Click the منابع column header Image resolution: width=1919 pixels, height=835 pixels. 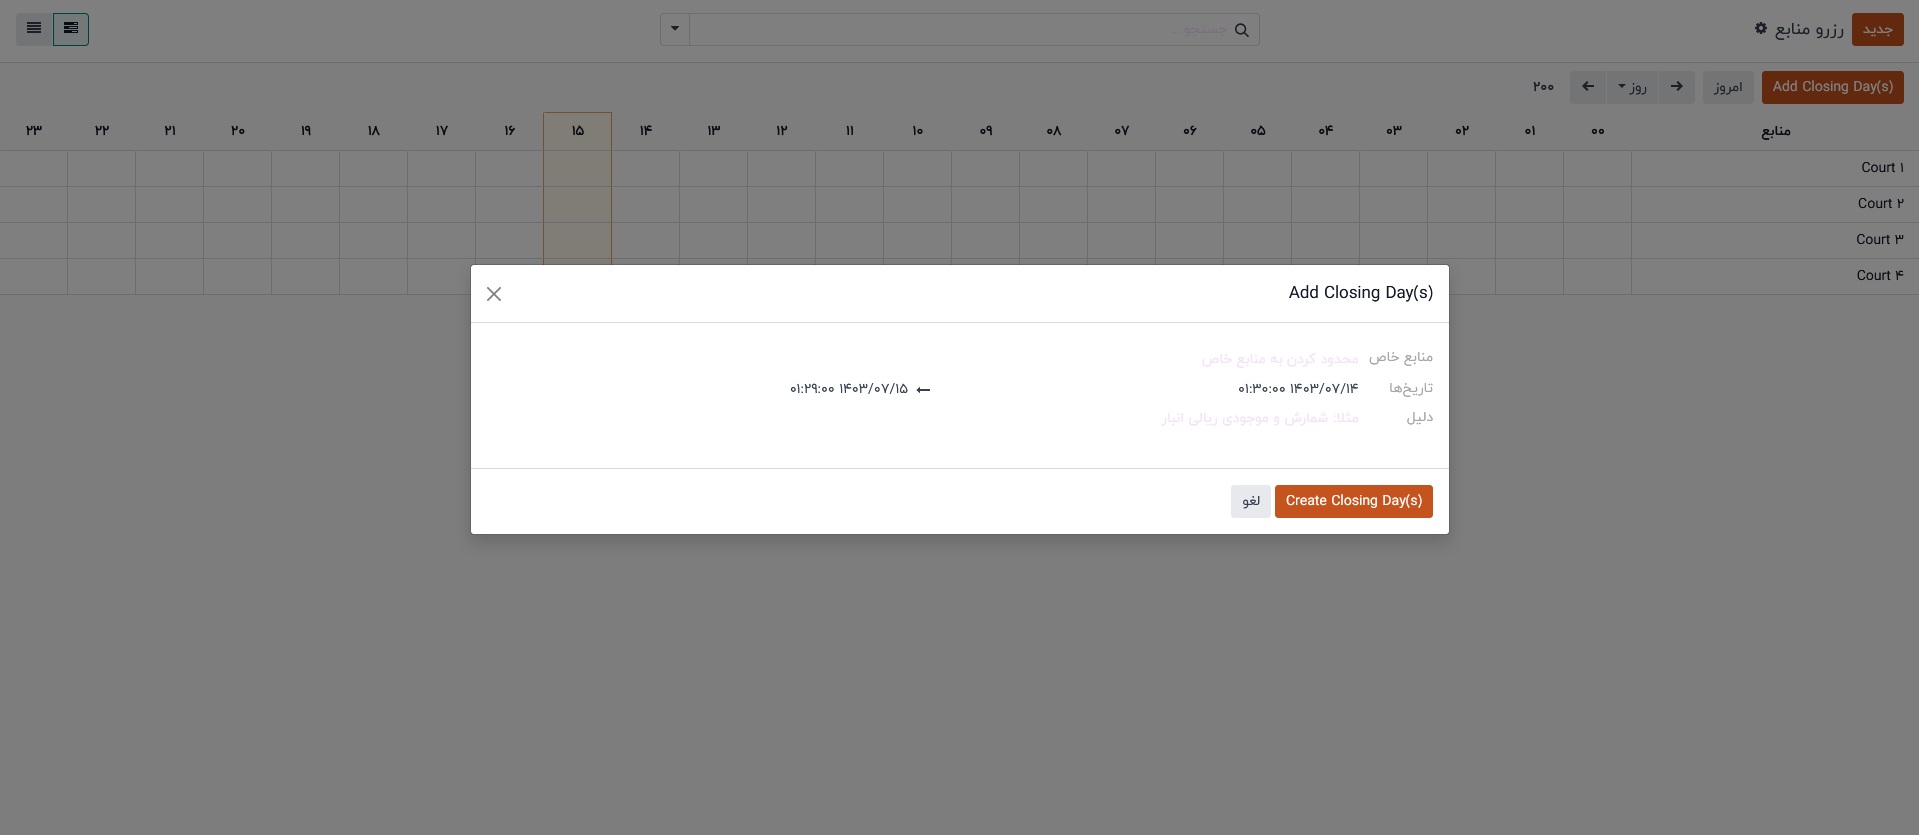coord(1776,131)
